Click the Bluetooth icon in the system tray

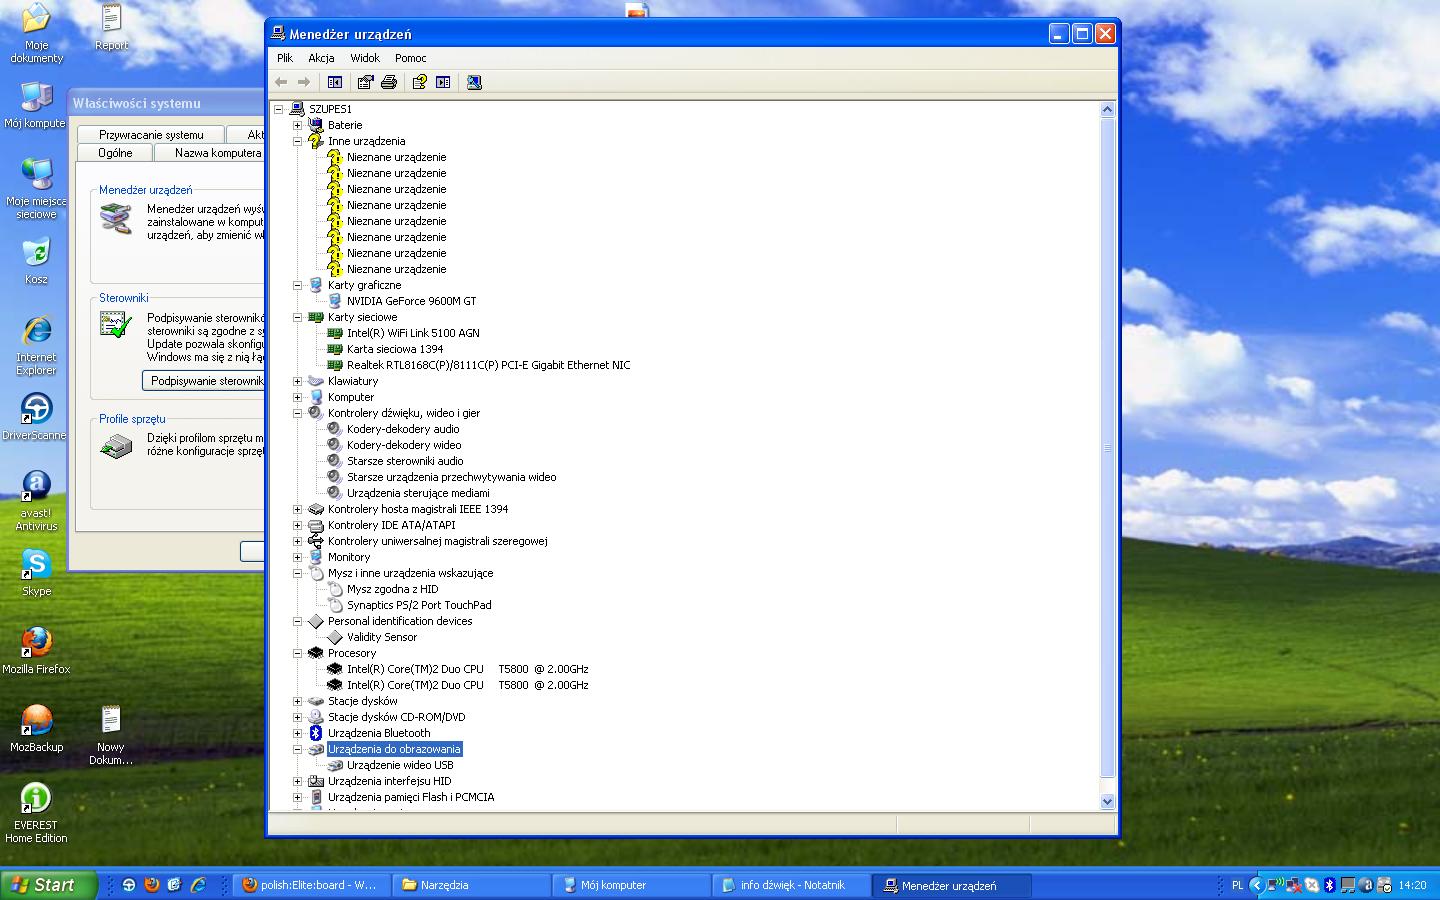pos(1329,885)
